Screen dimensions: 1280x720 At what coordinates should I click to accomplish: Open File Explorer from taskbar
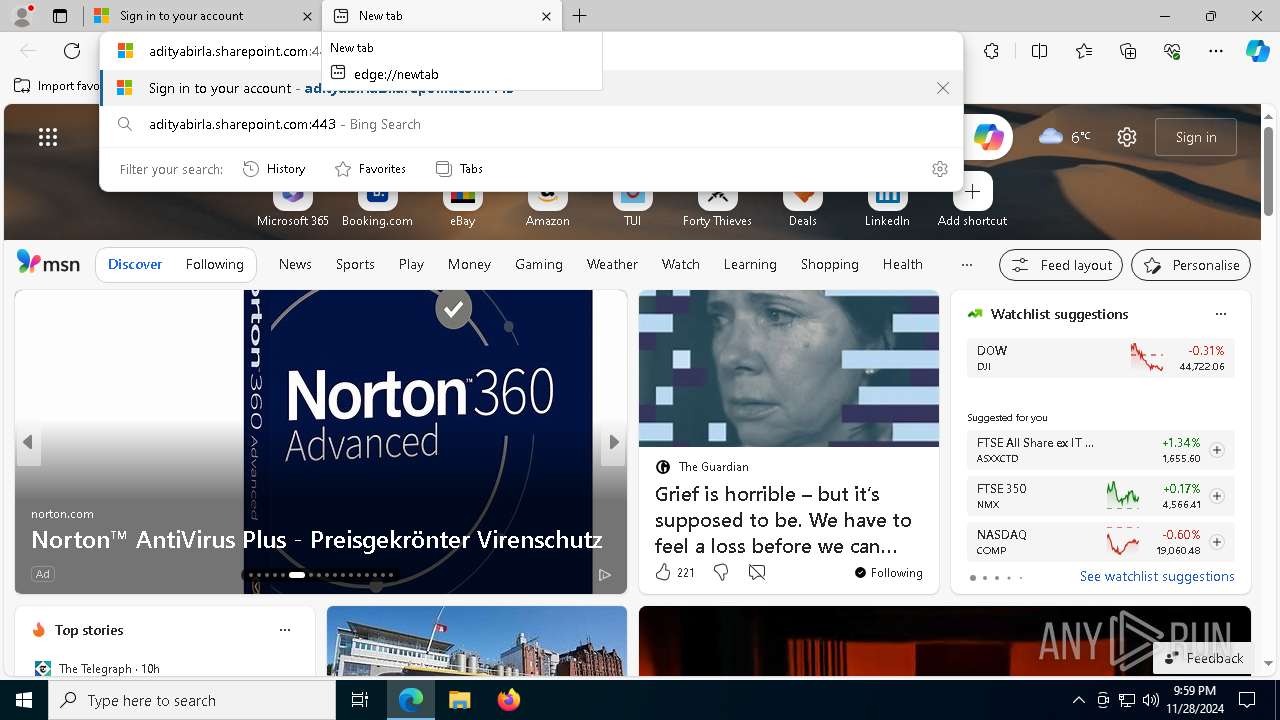click(459, 700)
